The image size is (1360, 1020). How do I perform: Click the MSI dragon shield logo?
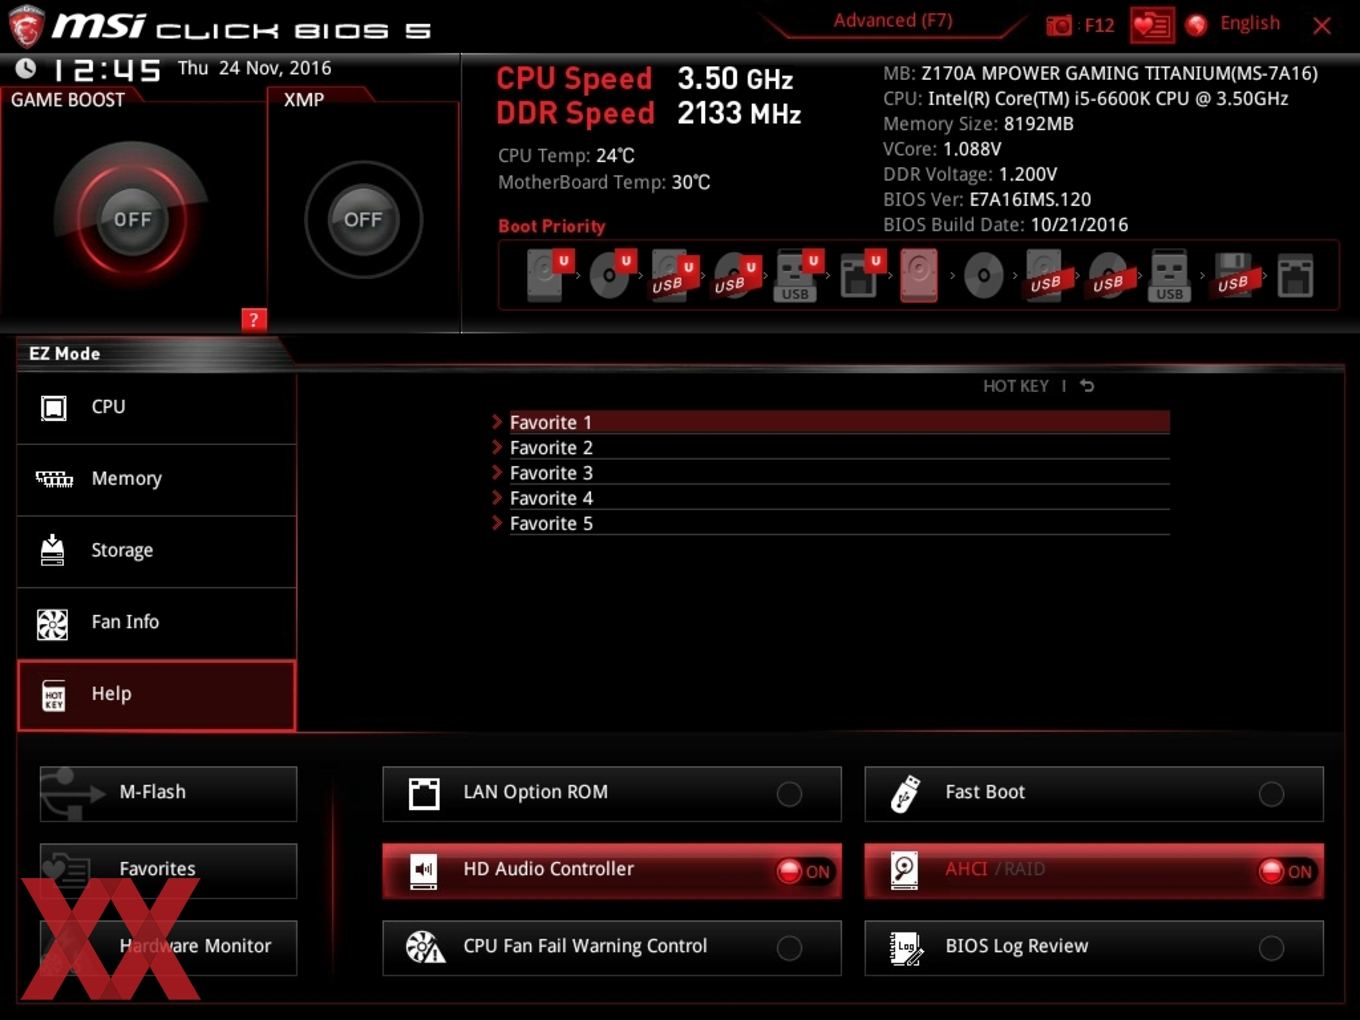point(26,27)
